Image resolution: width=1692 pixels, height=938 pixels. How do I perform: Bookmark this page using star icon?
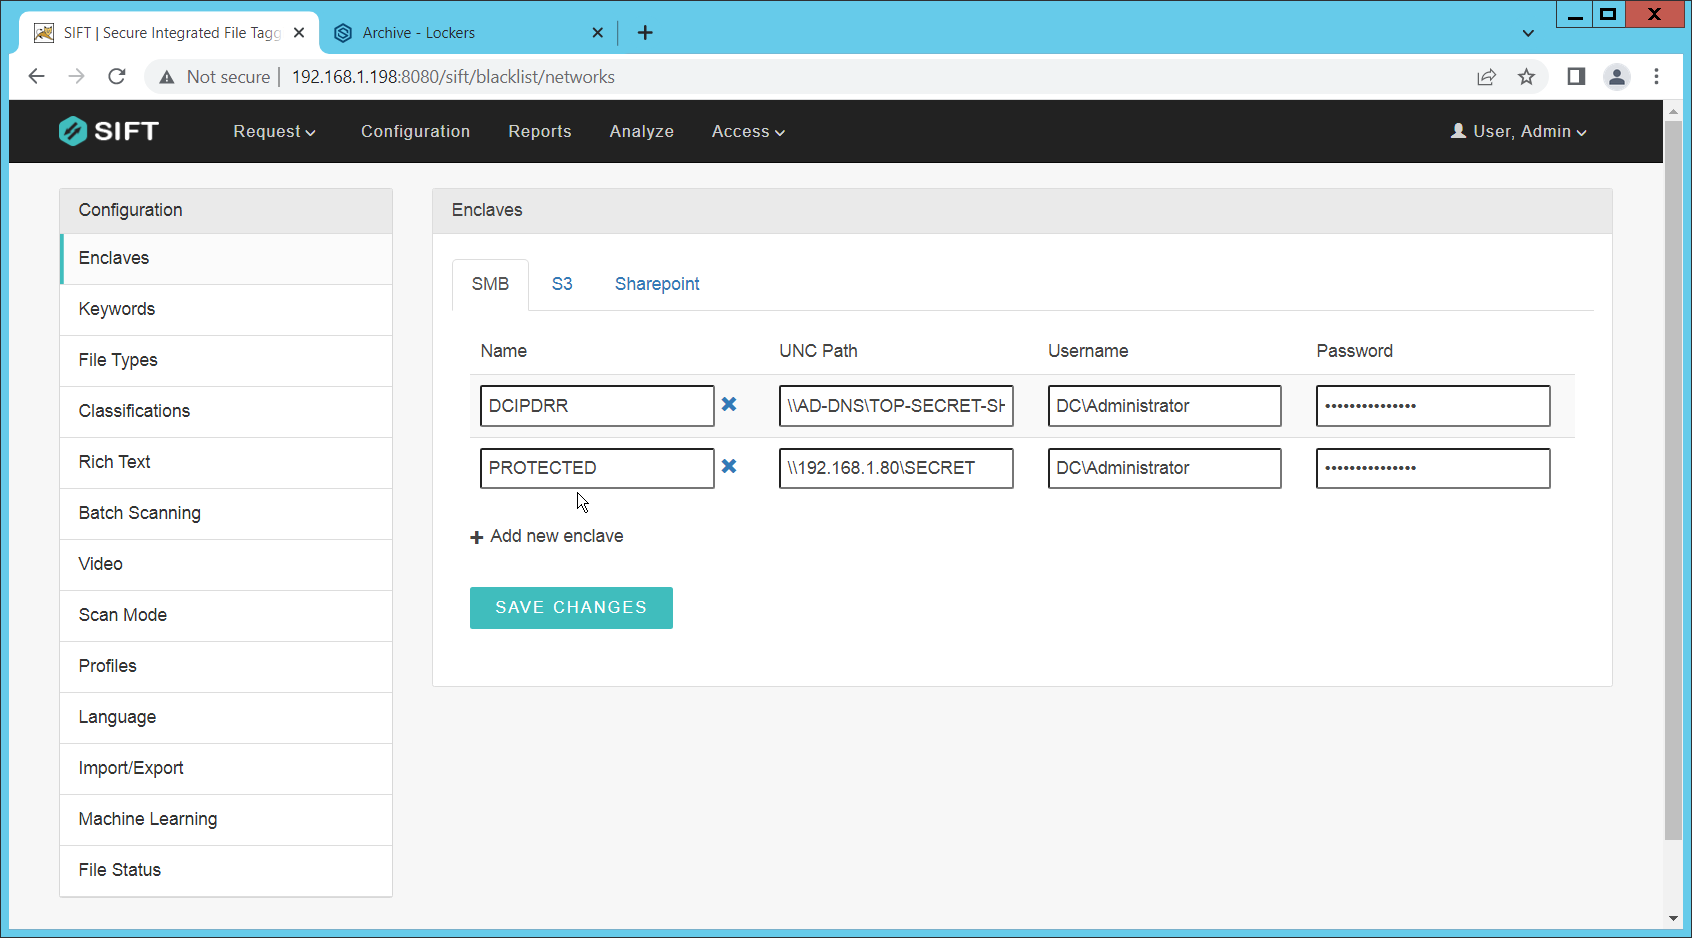tap(1526, 77)
